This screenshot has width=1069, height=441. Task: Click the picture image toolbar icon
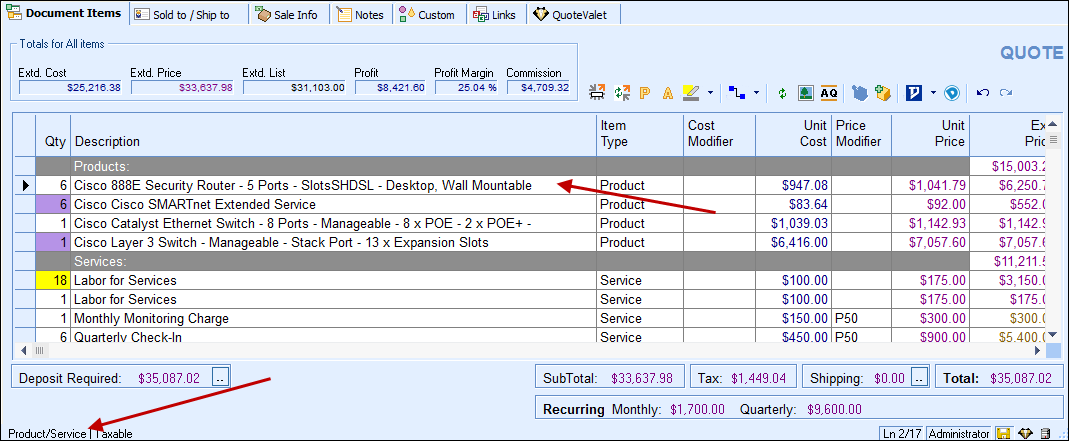(x=806, y=93)
